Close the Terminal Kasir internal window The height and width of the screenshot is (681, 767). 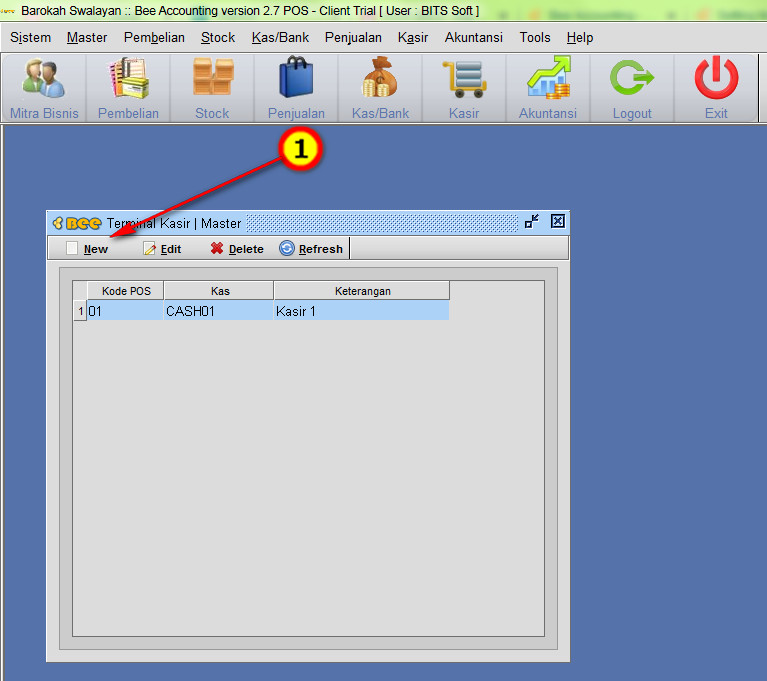pos(558,222)
